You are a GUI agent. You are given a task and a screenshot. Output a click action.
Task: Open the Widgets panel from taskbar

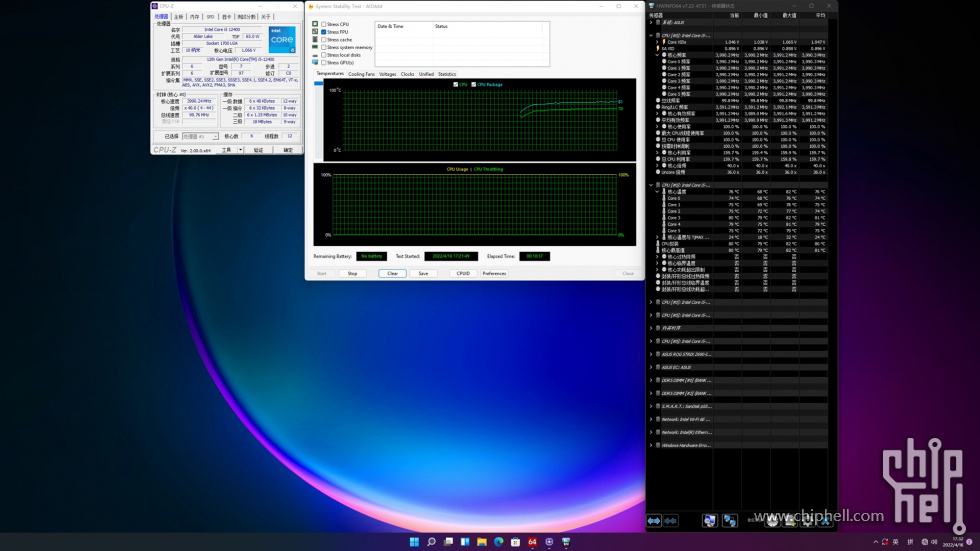(x=465, y=542)
